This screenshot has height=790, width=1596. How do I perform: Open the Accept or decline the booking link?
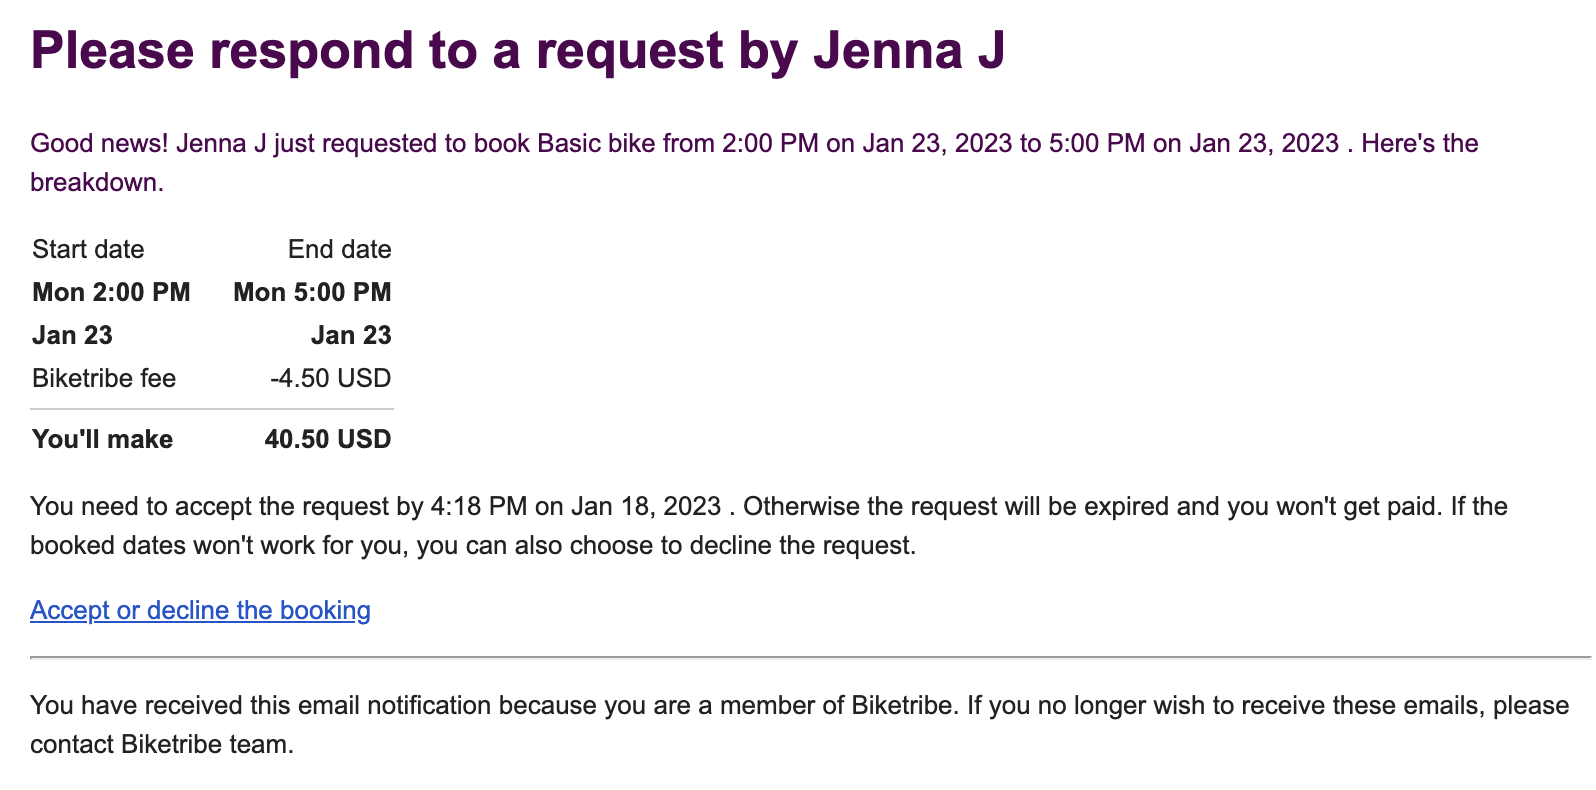click(200, 610)
